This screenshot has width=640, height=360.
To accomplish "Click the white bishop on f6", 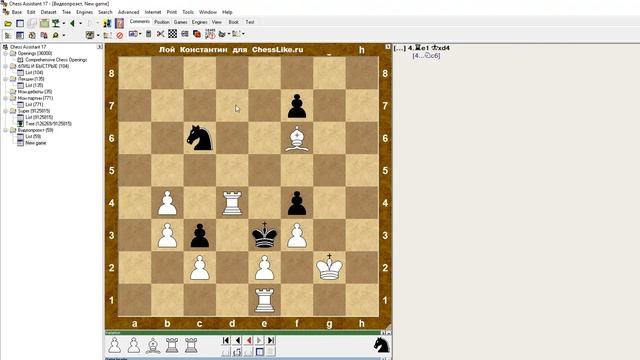I will pyautogui.click(x=297, y=138).
